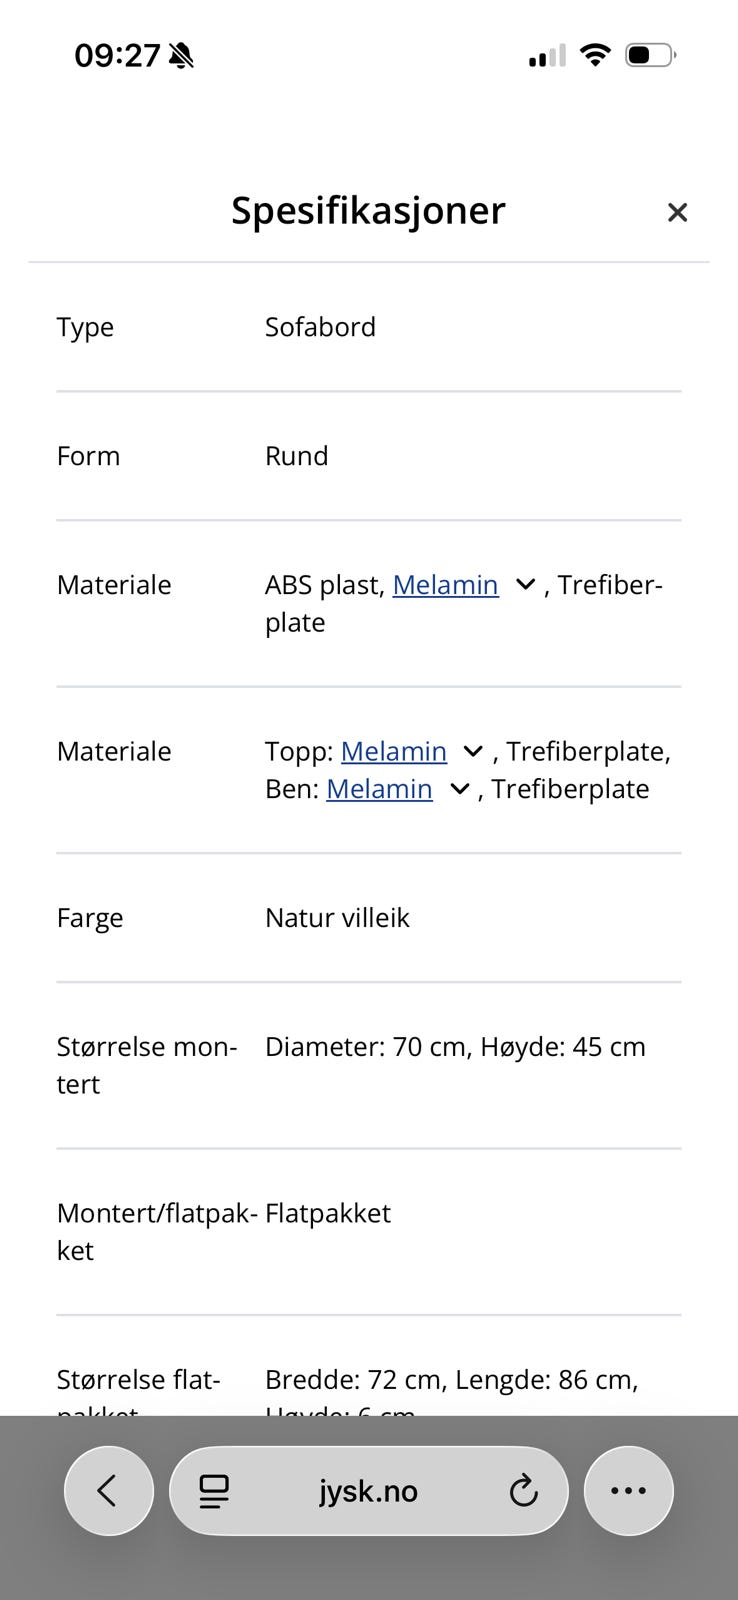Navigate back using Safari's back arrow
This screenshot has height=1600, width=738.
point(108,1490)
